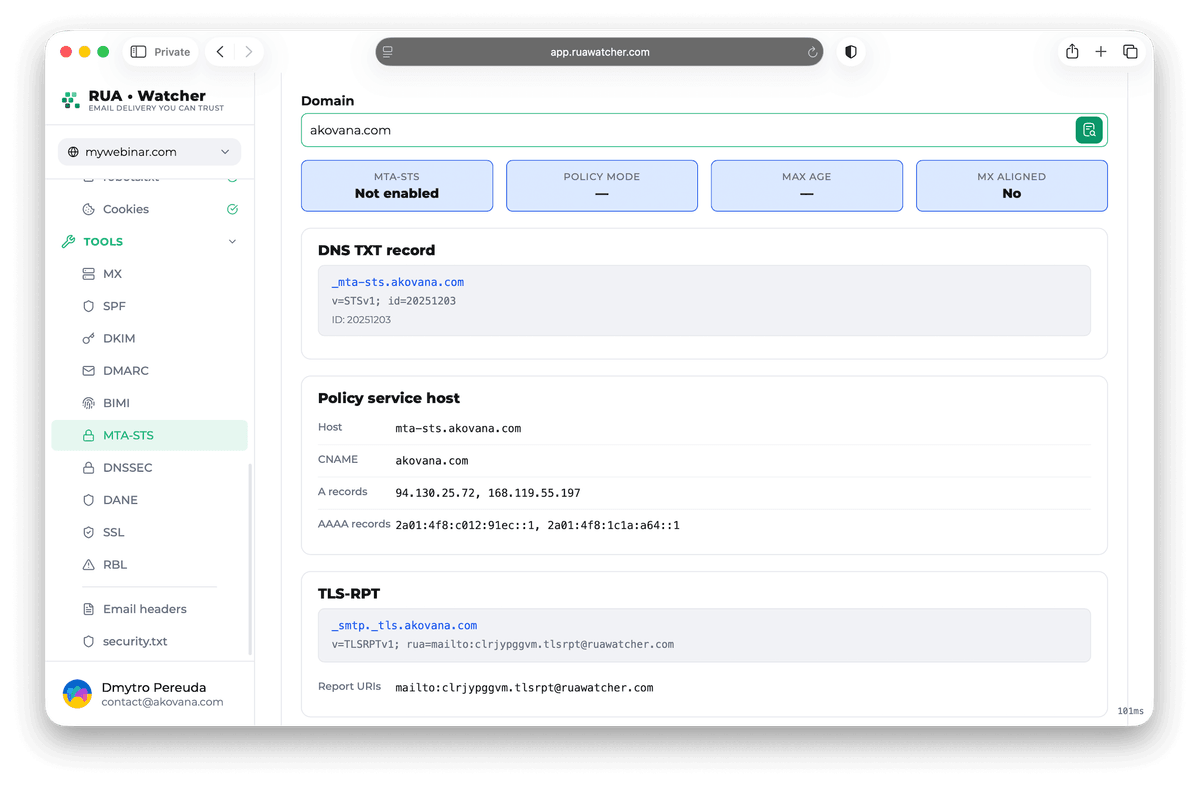Select the AAAA records value
Screen dimensions: 1199x786
(x=538, y=525)
